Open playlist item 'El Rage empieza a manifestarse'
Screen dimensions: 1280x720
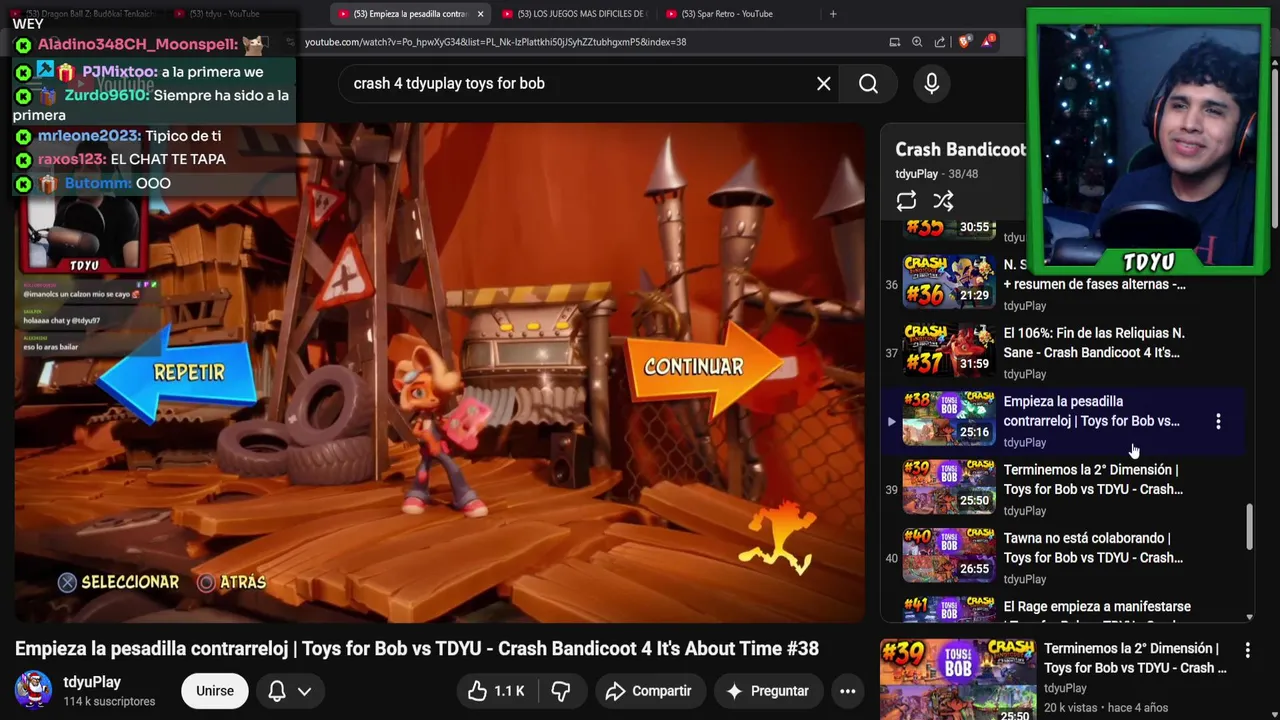[x=1097, y=607]
